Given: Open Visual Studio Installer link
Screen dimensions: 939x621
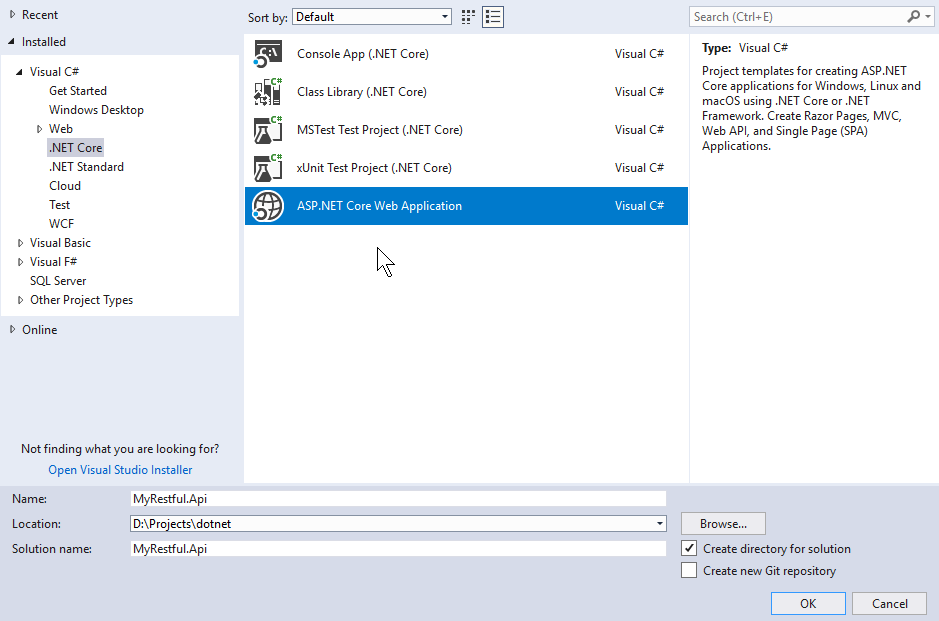Looking at the screenshot, I should click(x=120, y=470).
